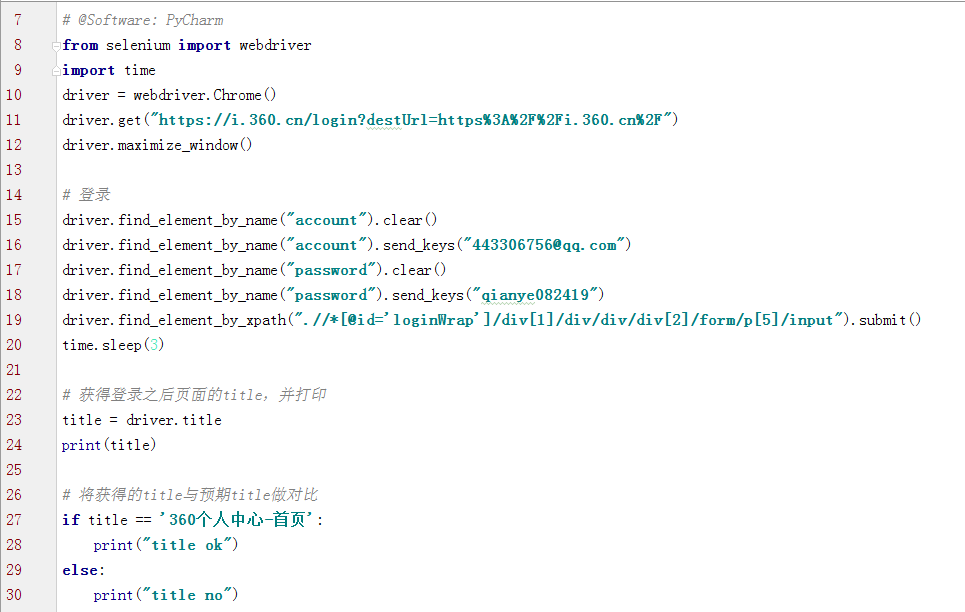Screen dimensions: 965x612
Task: Click line number 10 in the gutter
Action: (14, 95)
